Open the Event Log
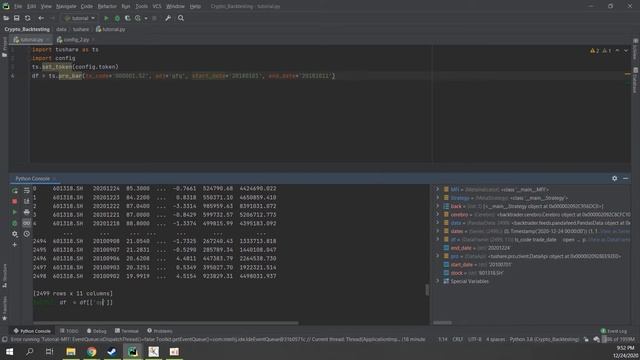Viewport: 640px width, 360px height. (x=613, y=331)
